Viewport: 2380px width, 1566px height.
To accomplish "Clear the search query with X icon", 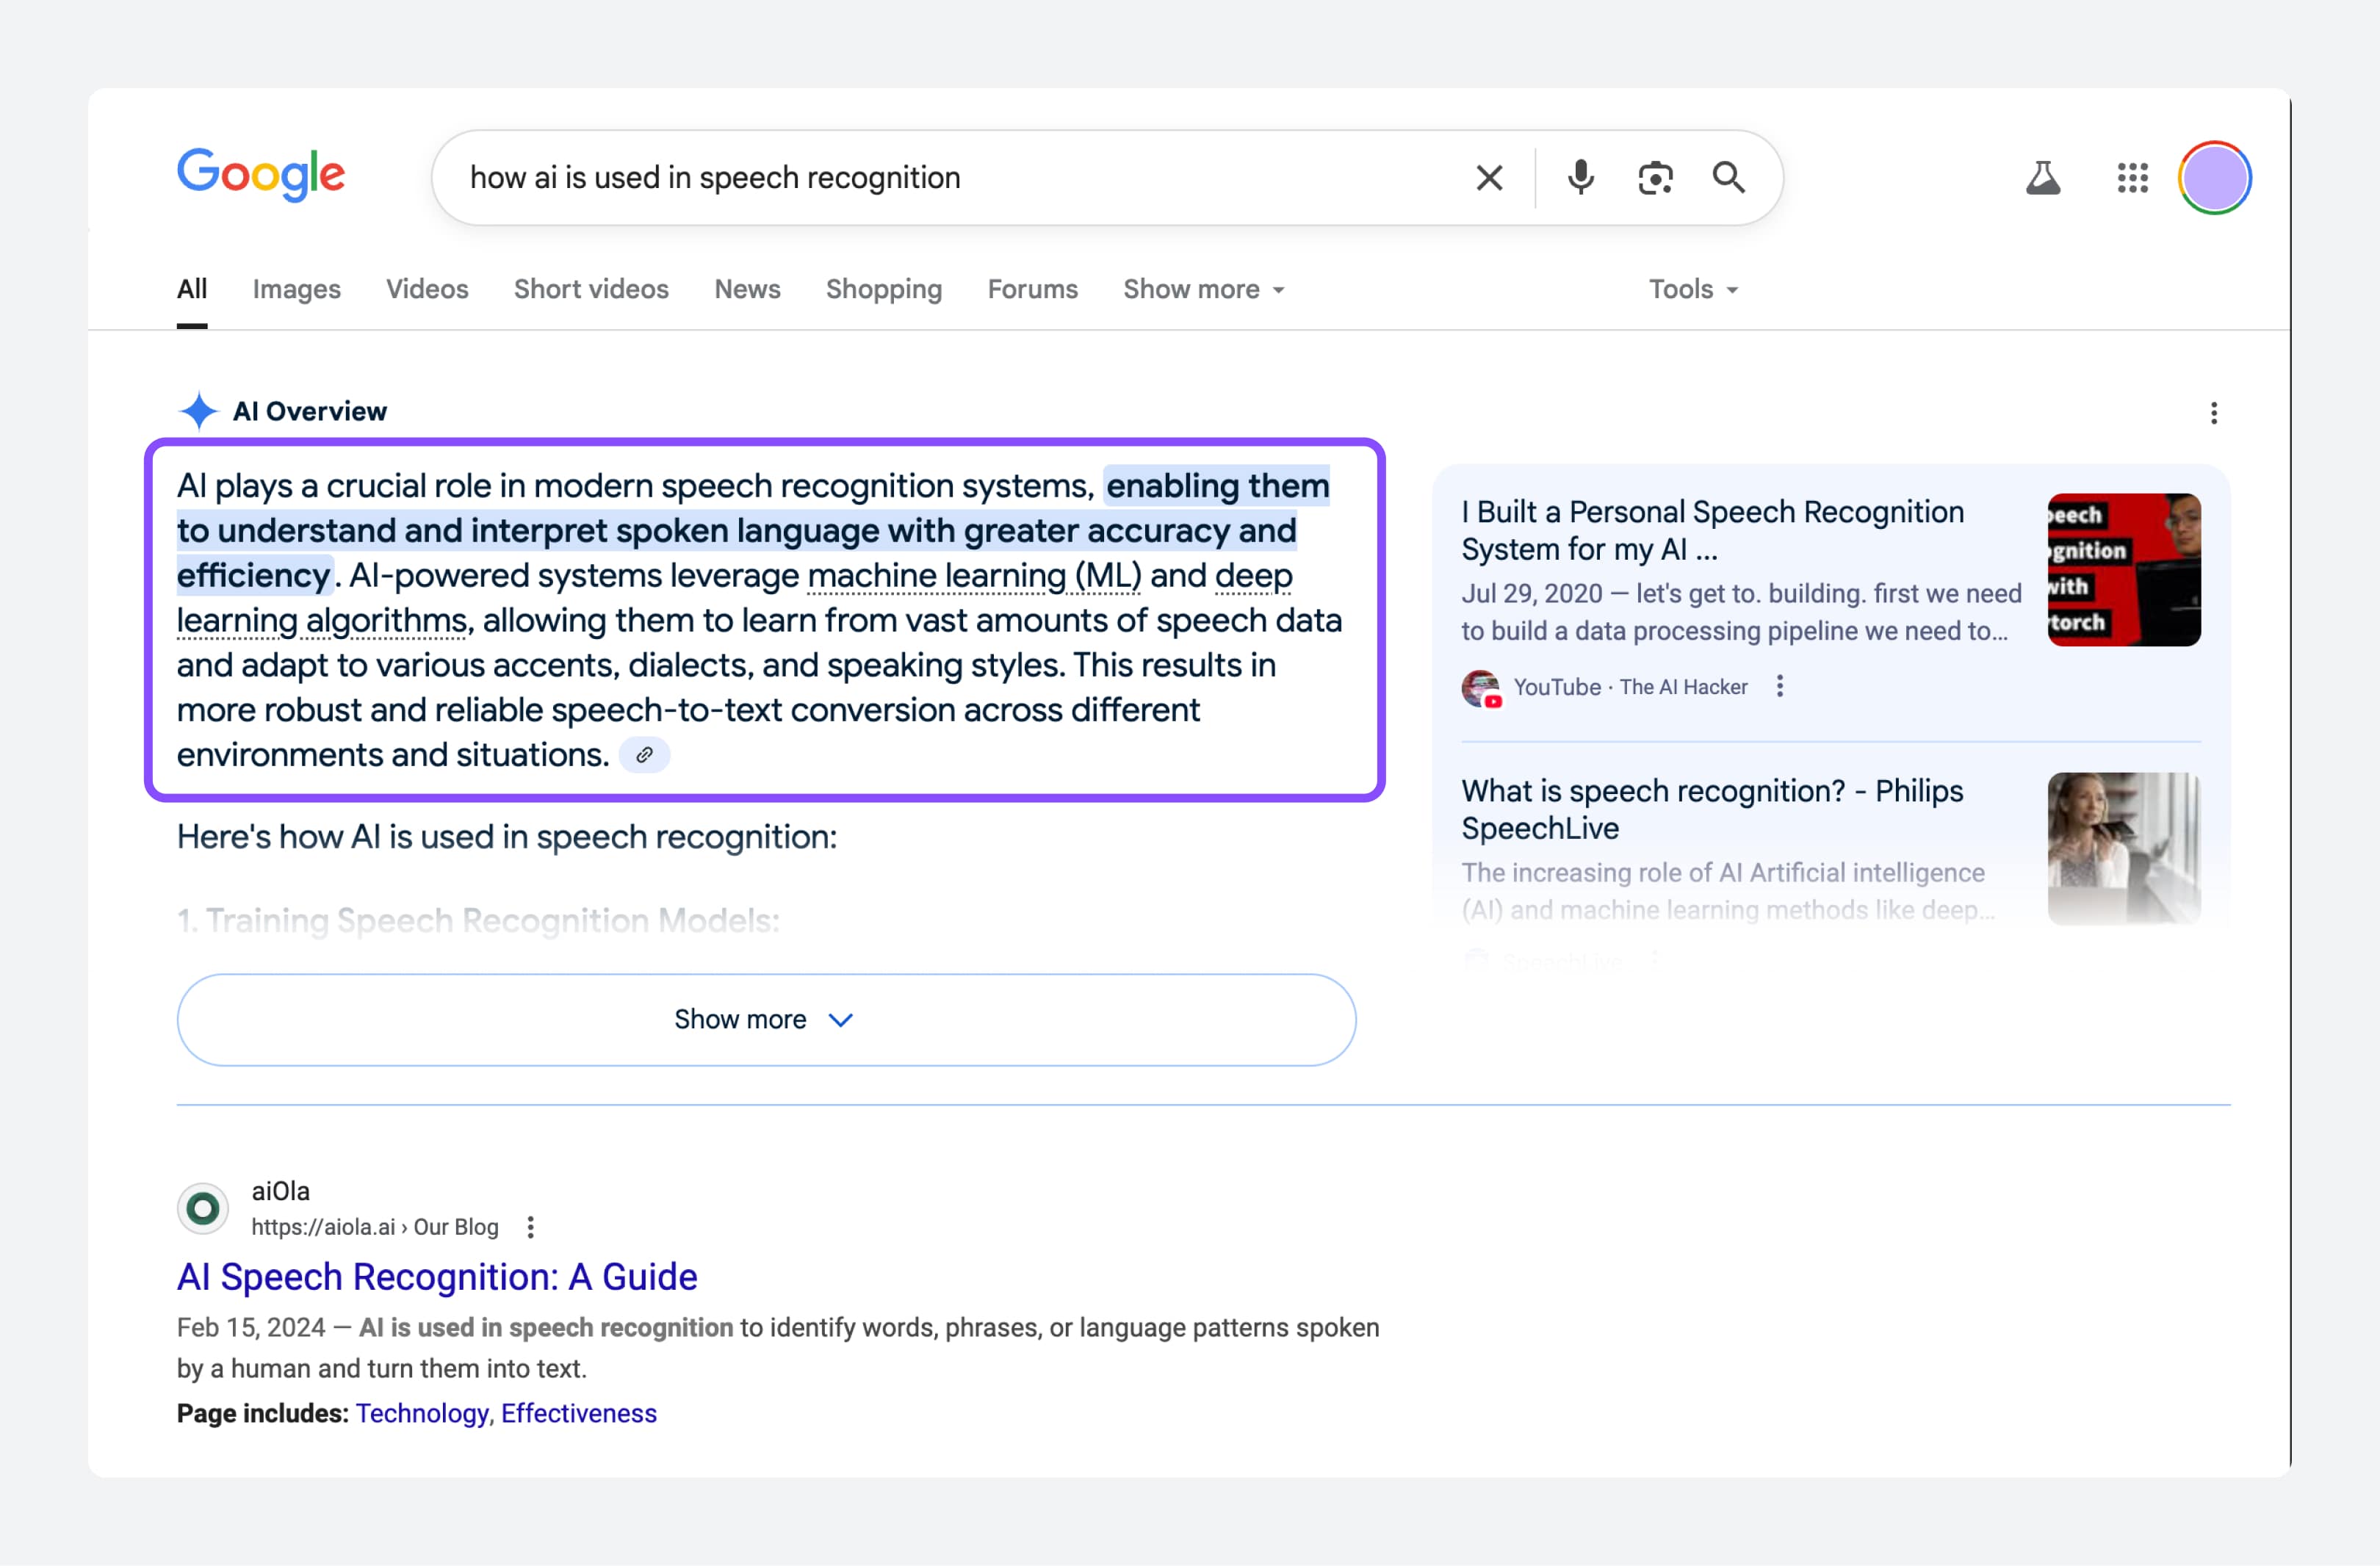I will 1489,178.
